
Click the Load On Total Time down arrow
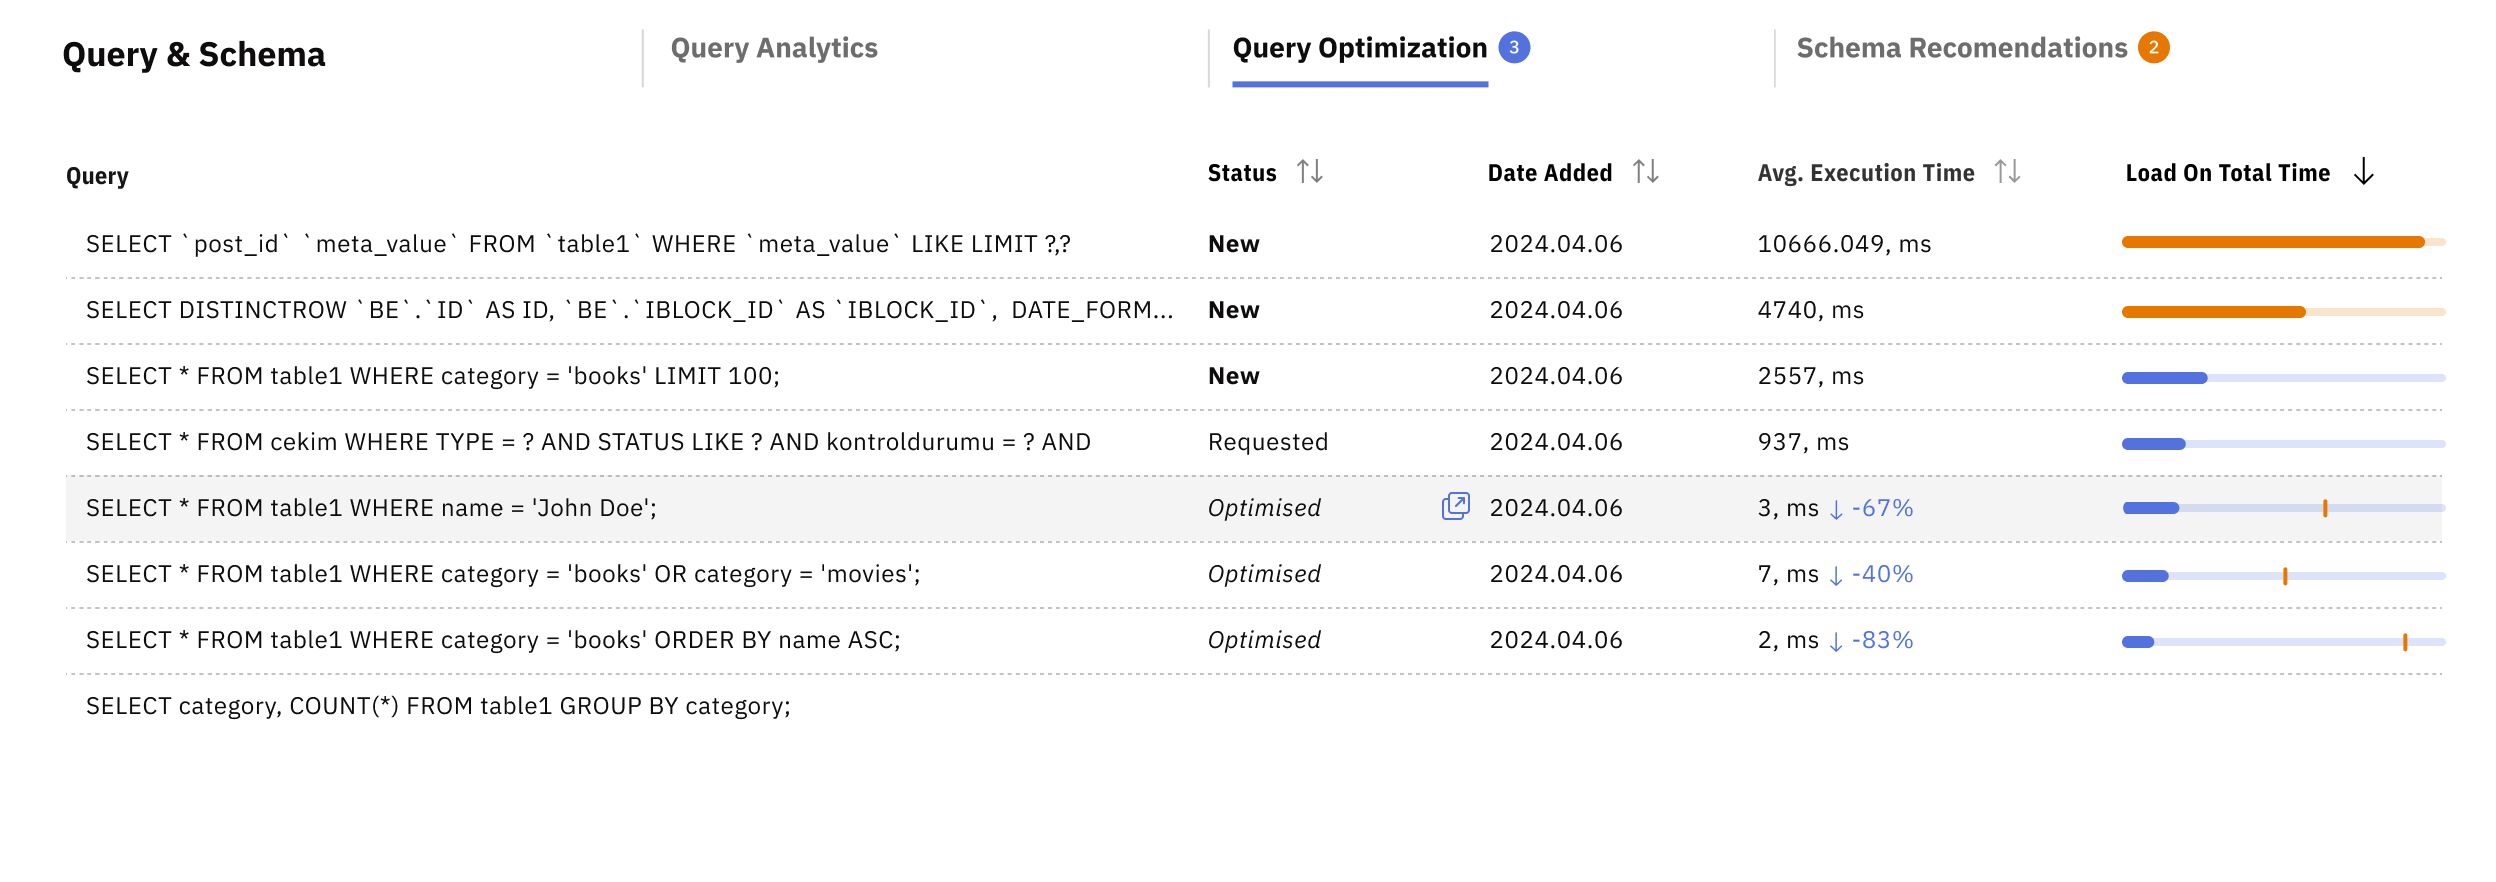[2363, 172]
